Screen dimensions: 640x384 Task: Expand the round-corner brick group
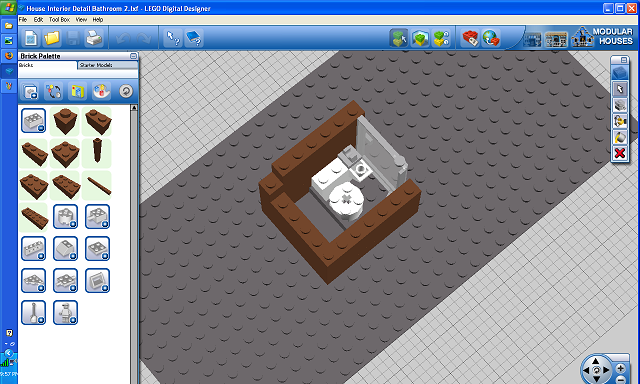coord(65,216)
